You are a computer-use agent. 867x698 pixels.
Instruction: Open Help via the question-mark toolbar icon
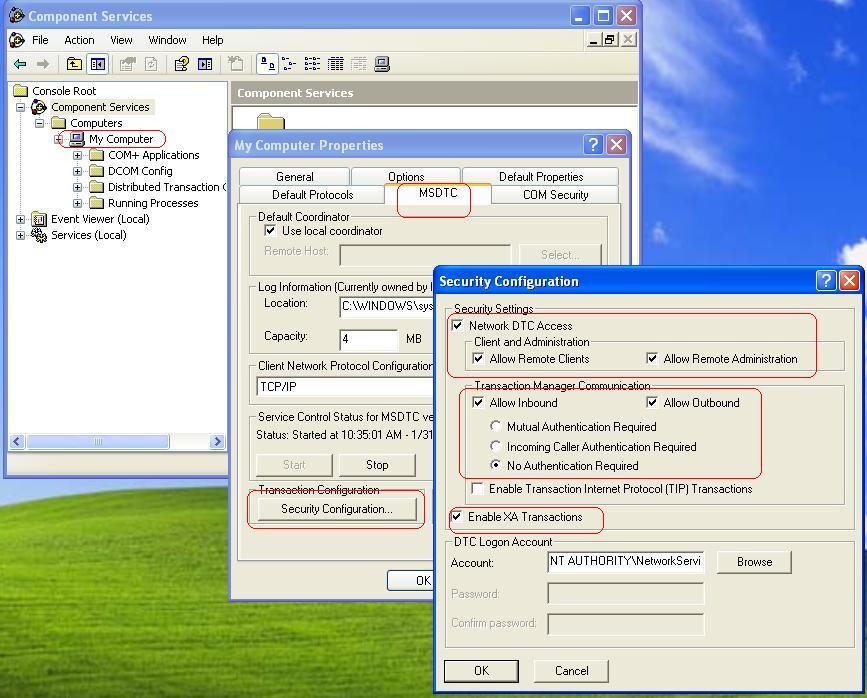[x=181, y=64]
